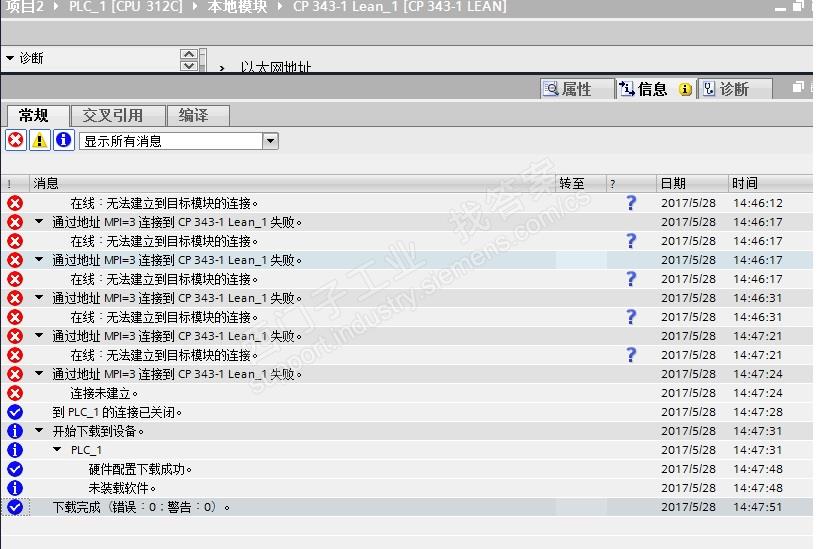Select message 未装载软件。

122,488
